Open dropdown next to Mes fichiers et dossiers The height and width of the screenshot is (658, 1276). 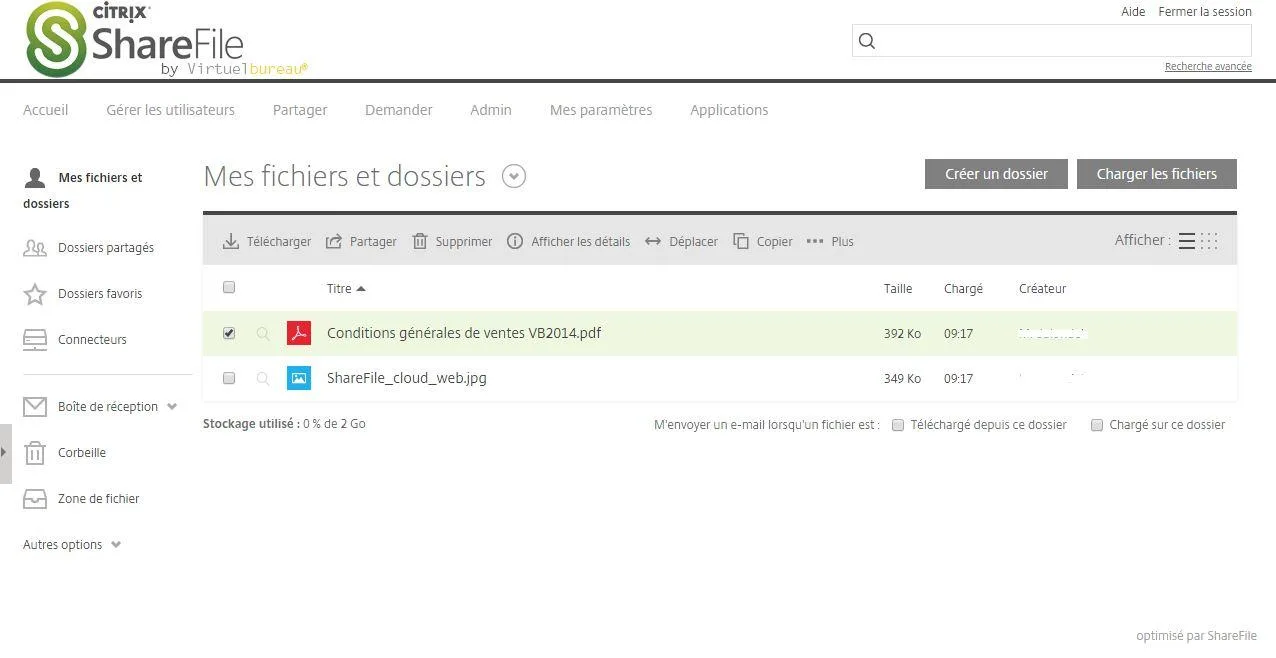coord(514,177)
